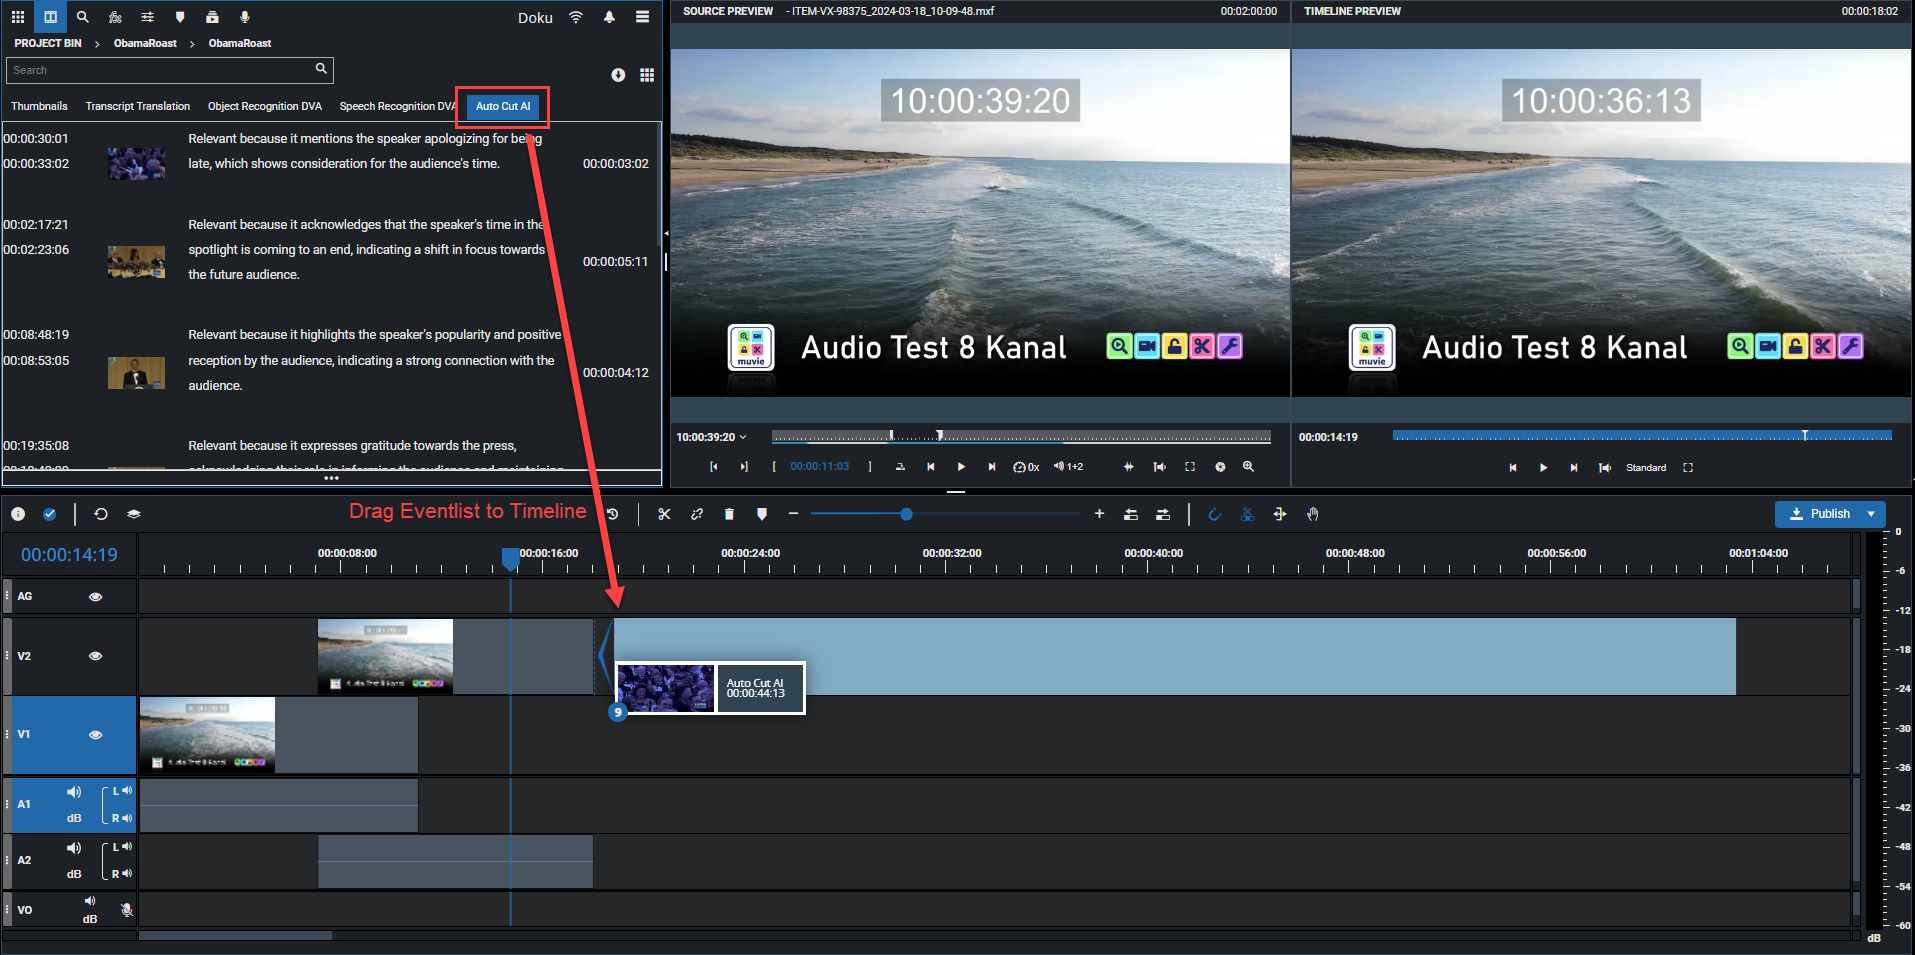Open the microphone voice-over panel

[x=245, y=17]
